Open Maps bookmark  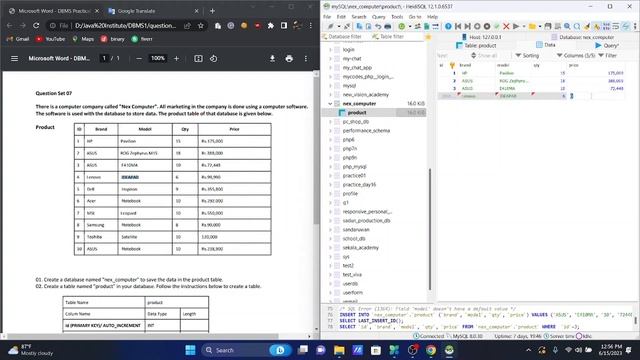pos(83,39)
